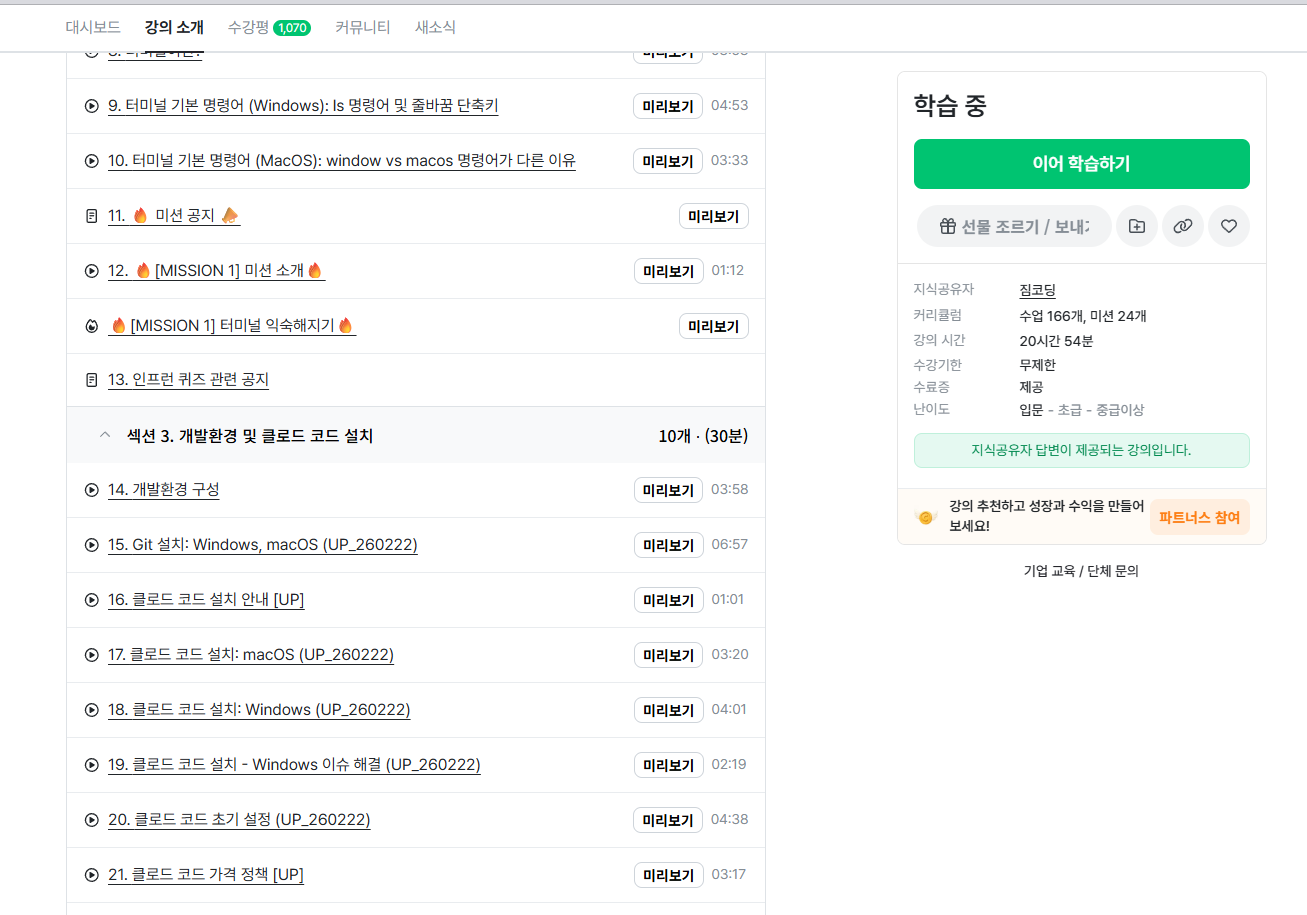Screen dimensions: 1307x915
Task: Click flame mission icon beside 터미널 익숙해지기
Action: pyautogui.click(x=92, y=326)
